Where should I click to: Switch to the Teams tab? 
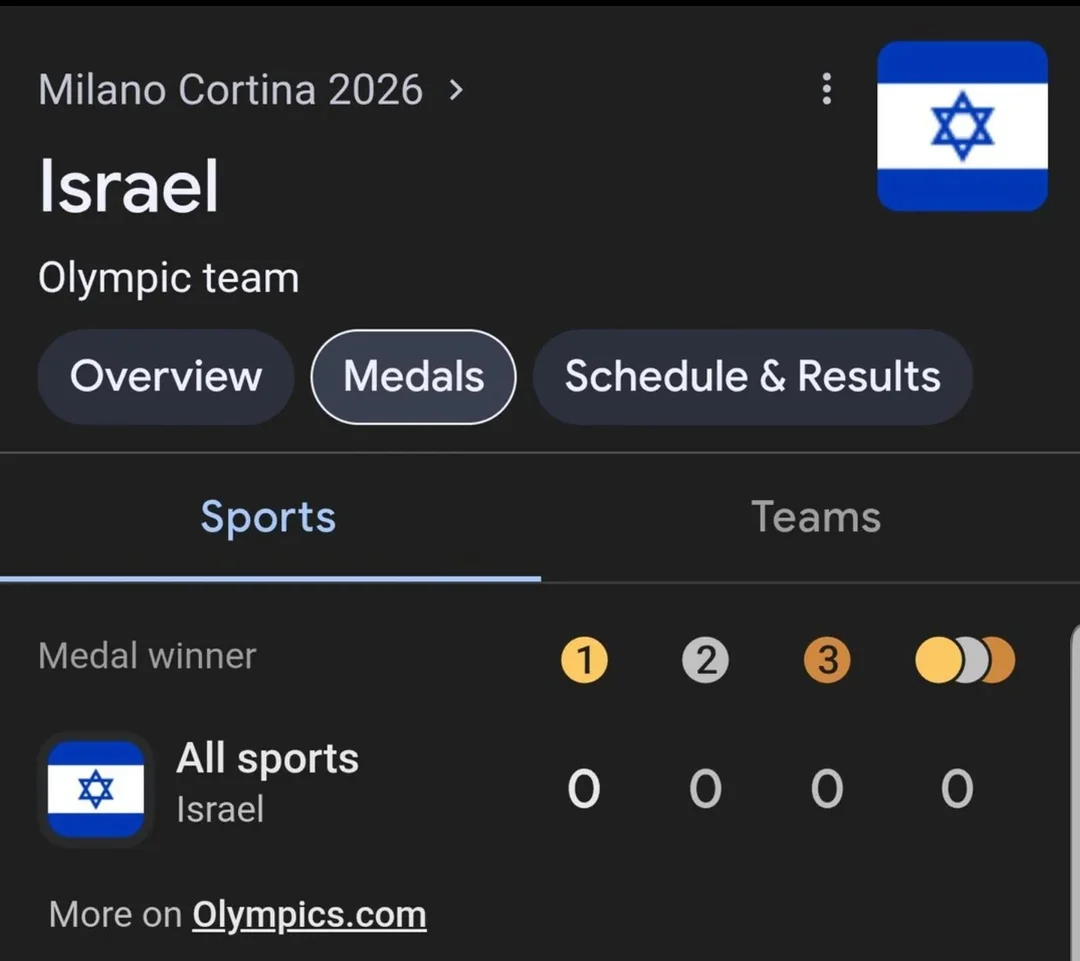pos(815,517)
